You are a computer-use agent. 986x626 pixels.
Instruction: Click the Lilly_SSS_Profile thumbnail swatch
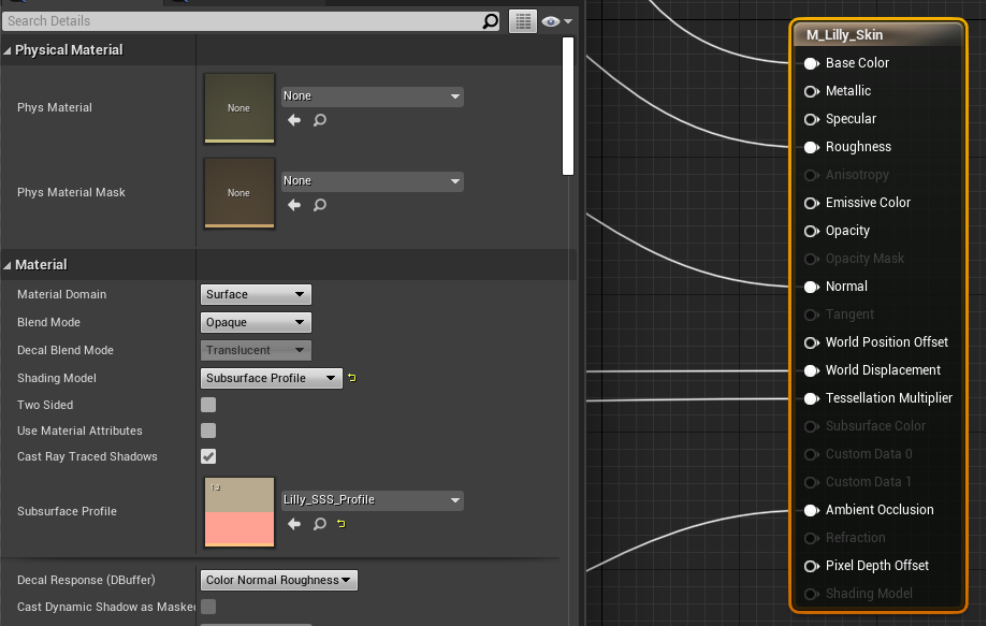(239, 512)
